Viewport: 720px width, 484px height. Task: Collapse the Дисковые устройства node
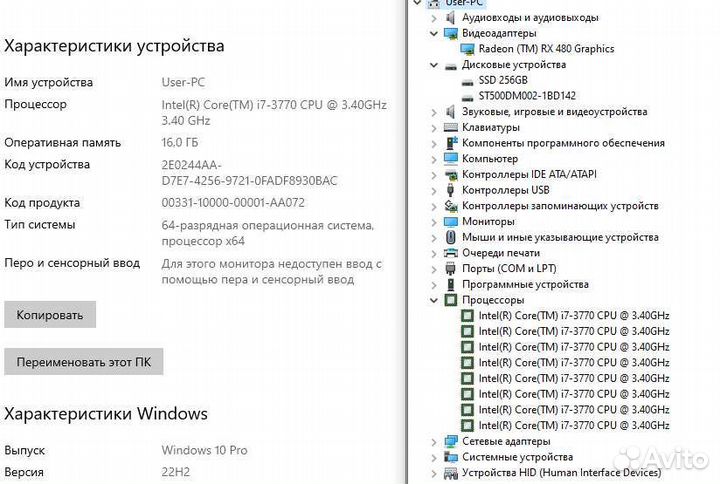[434, 65]
